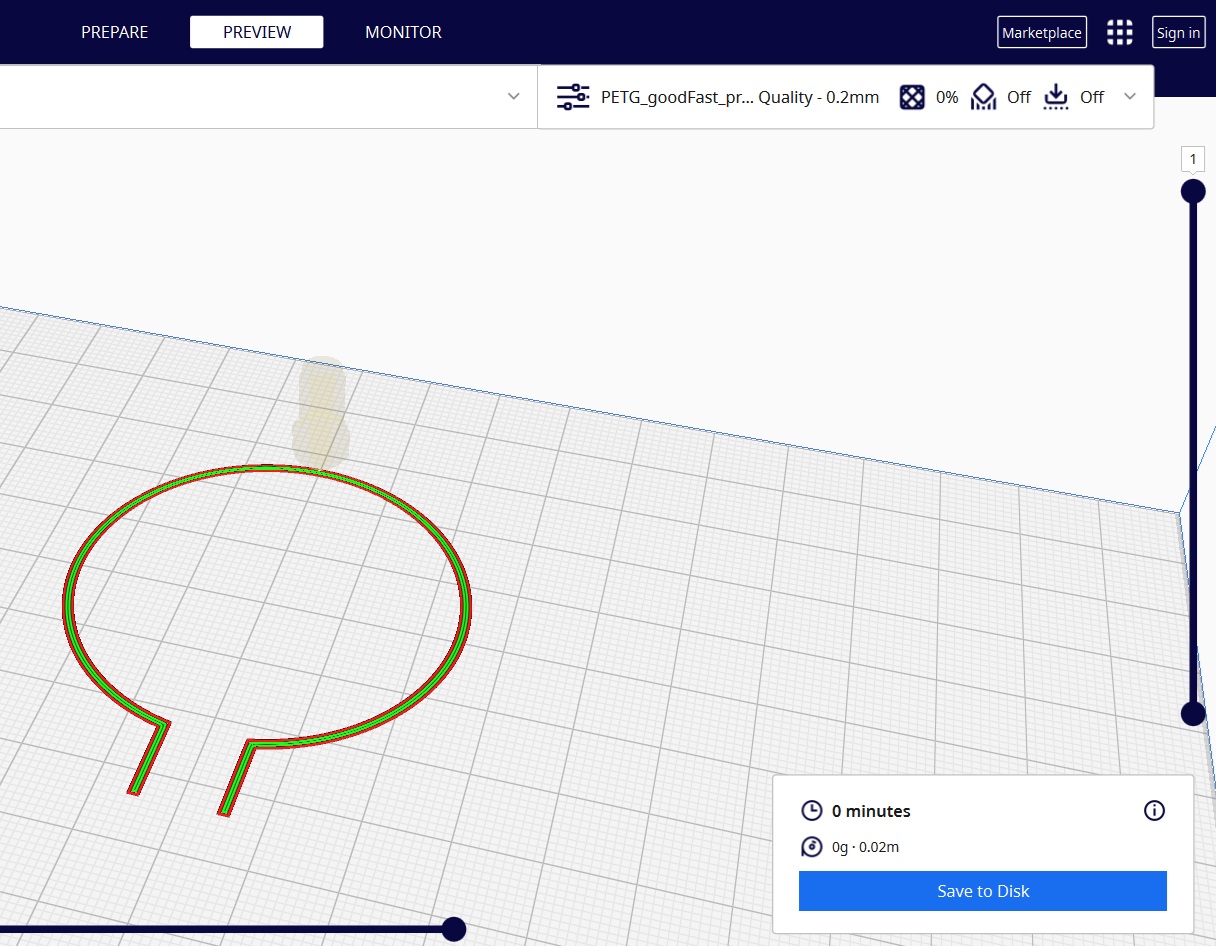The height and width of the screenshot is (946, 1216).
Task: Switch to the PREPARE stage tab
Action: (114, 32)
